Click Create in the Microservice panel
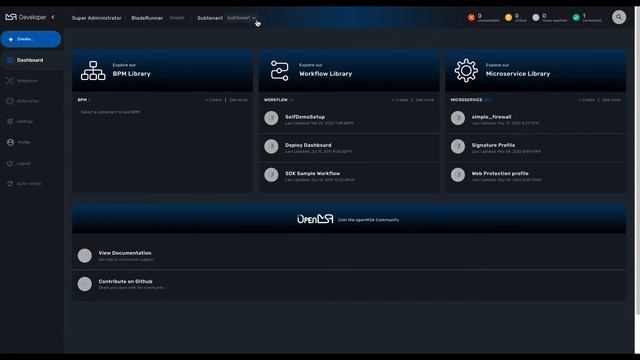Screen dimensions: 640x360 click(587, 100)
